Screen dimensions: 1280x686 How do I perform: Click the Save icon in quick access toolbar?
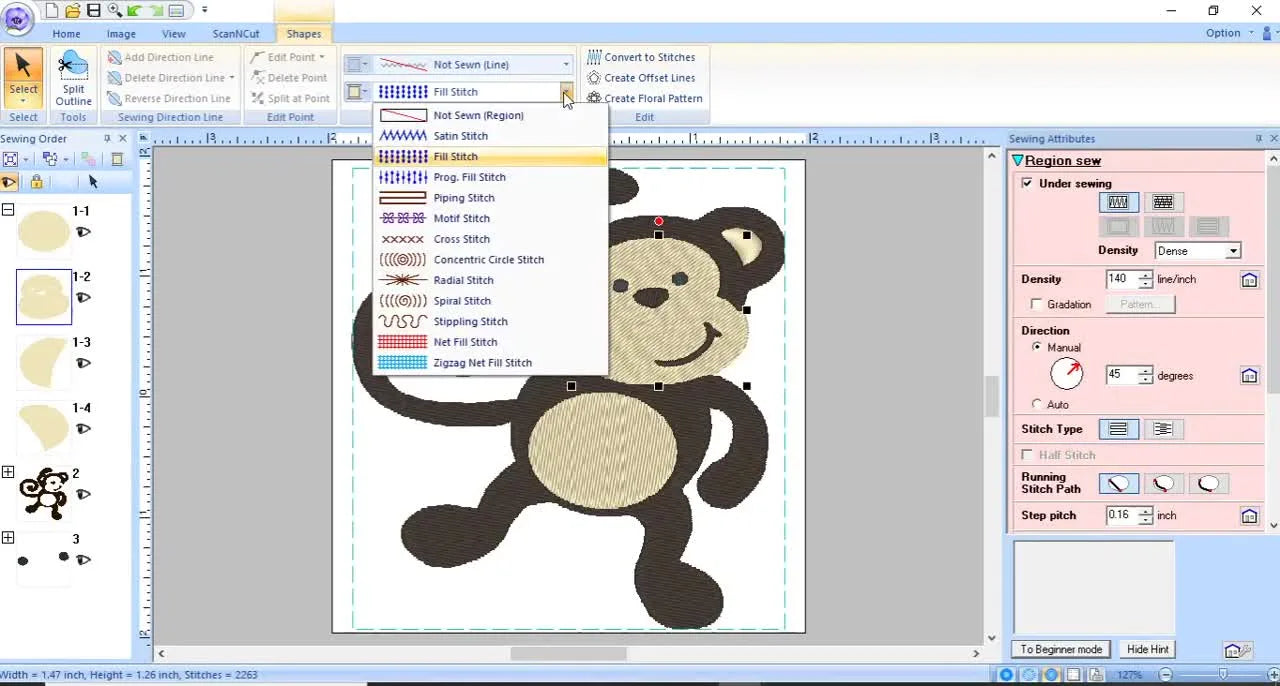pos(92,10)
